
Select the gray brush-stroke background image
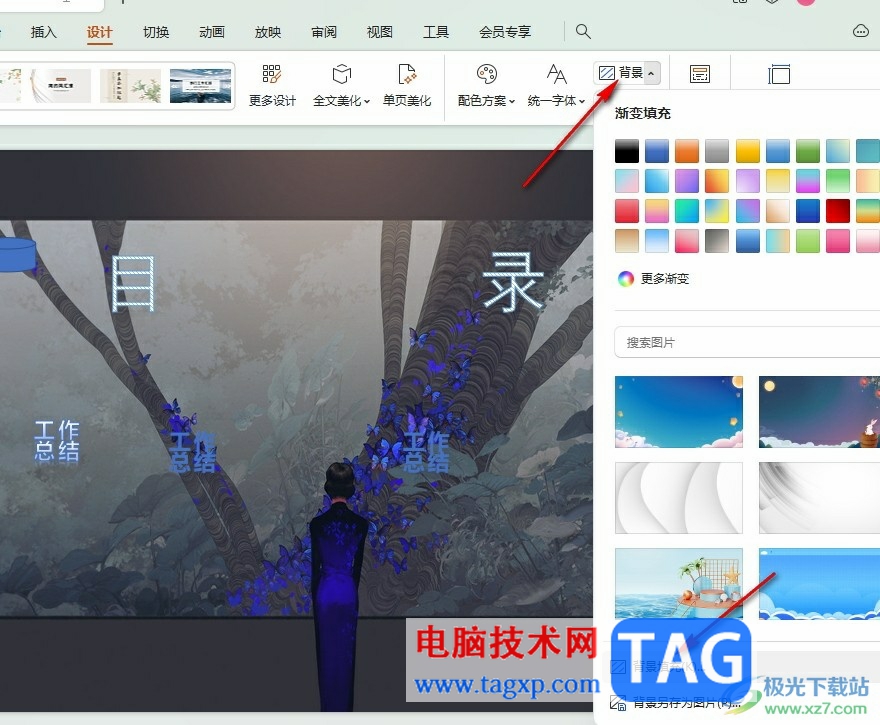(819, 498)
